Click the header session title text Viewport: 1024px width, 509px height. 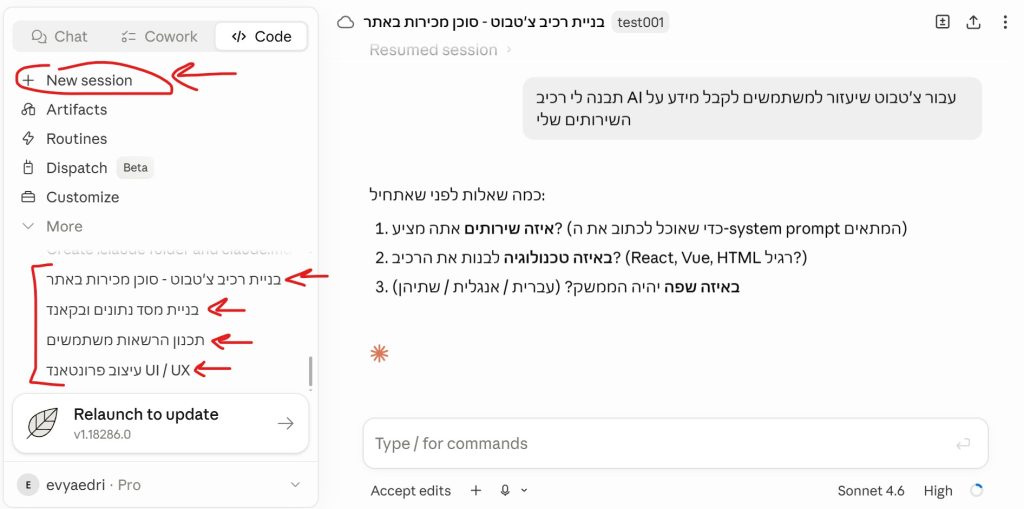484,23
